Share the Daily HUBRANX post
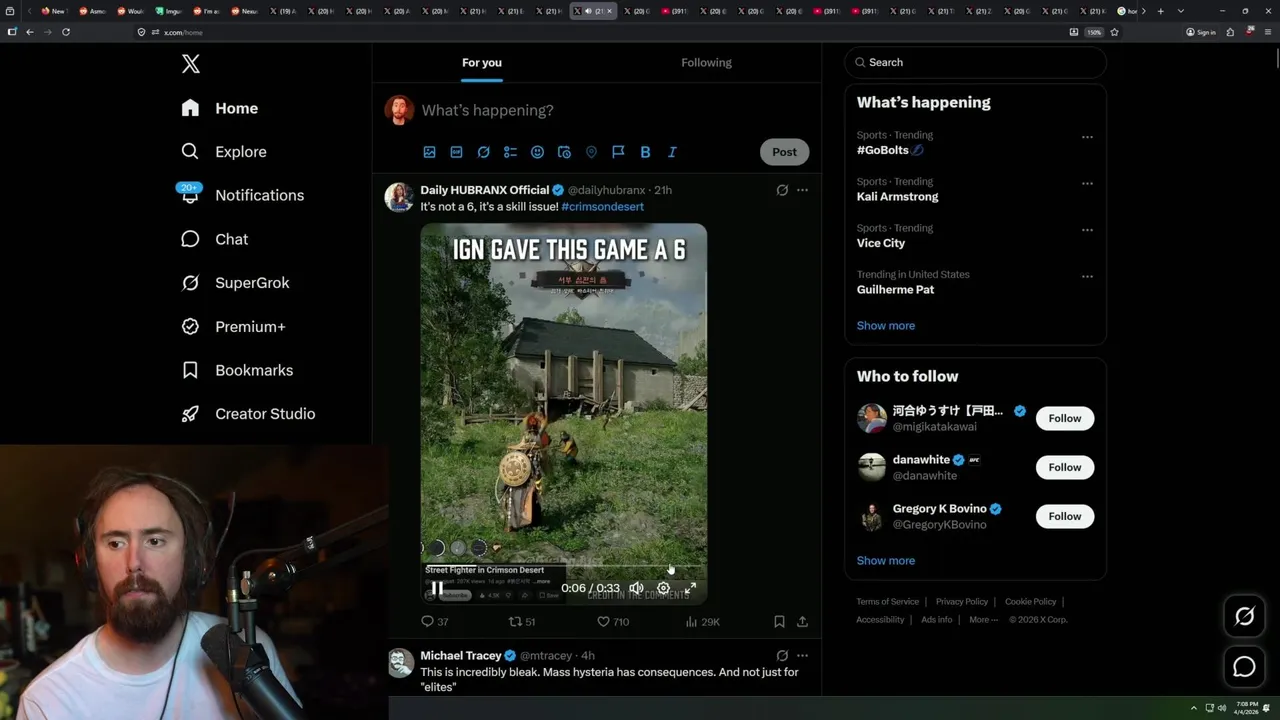 click(802, 622)
